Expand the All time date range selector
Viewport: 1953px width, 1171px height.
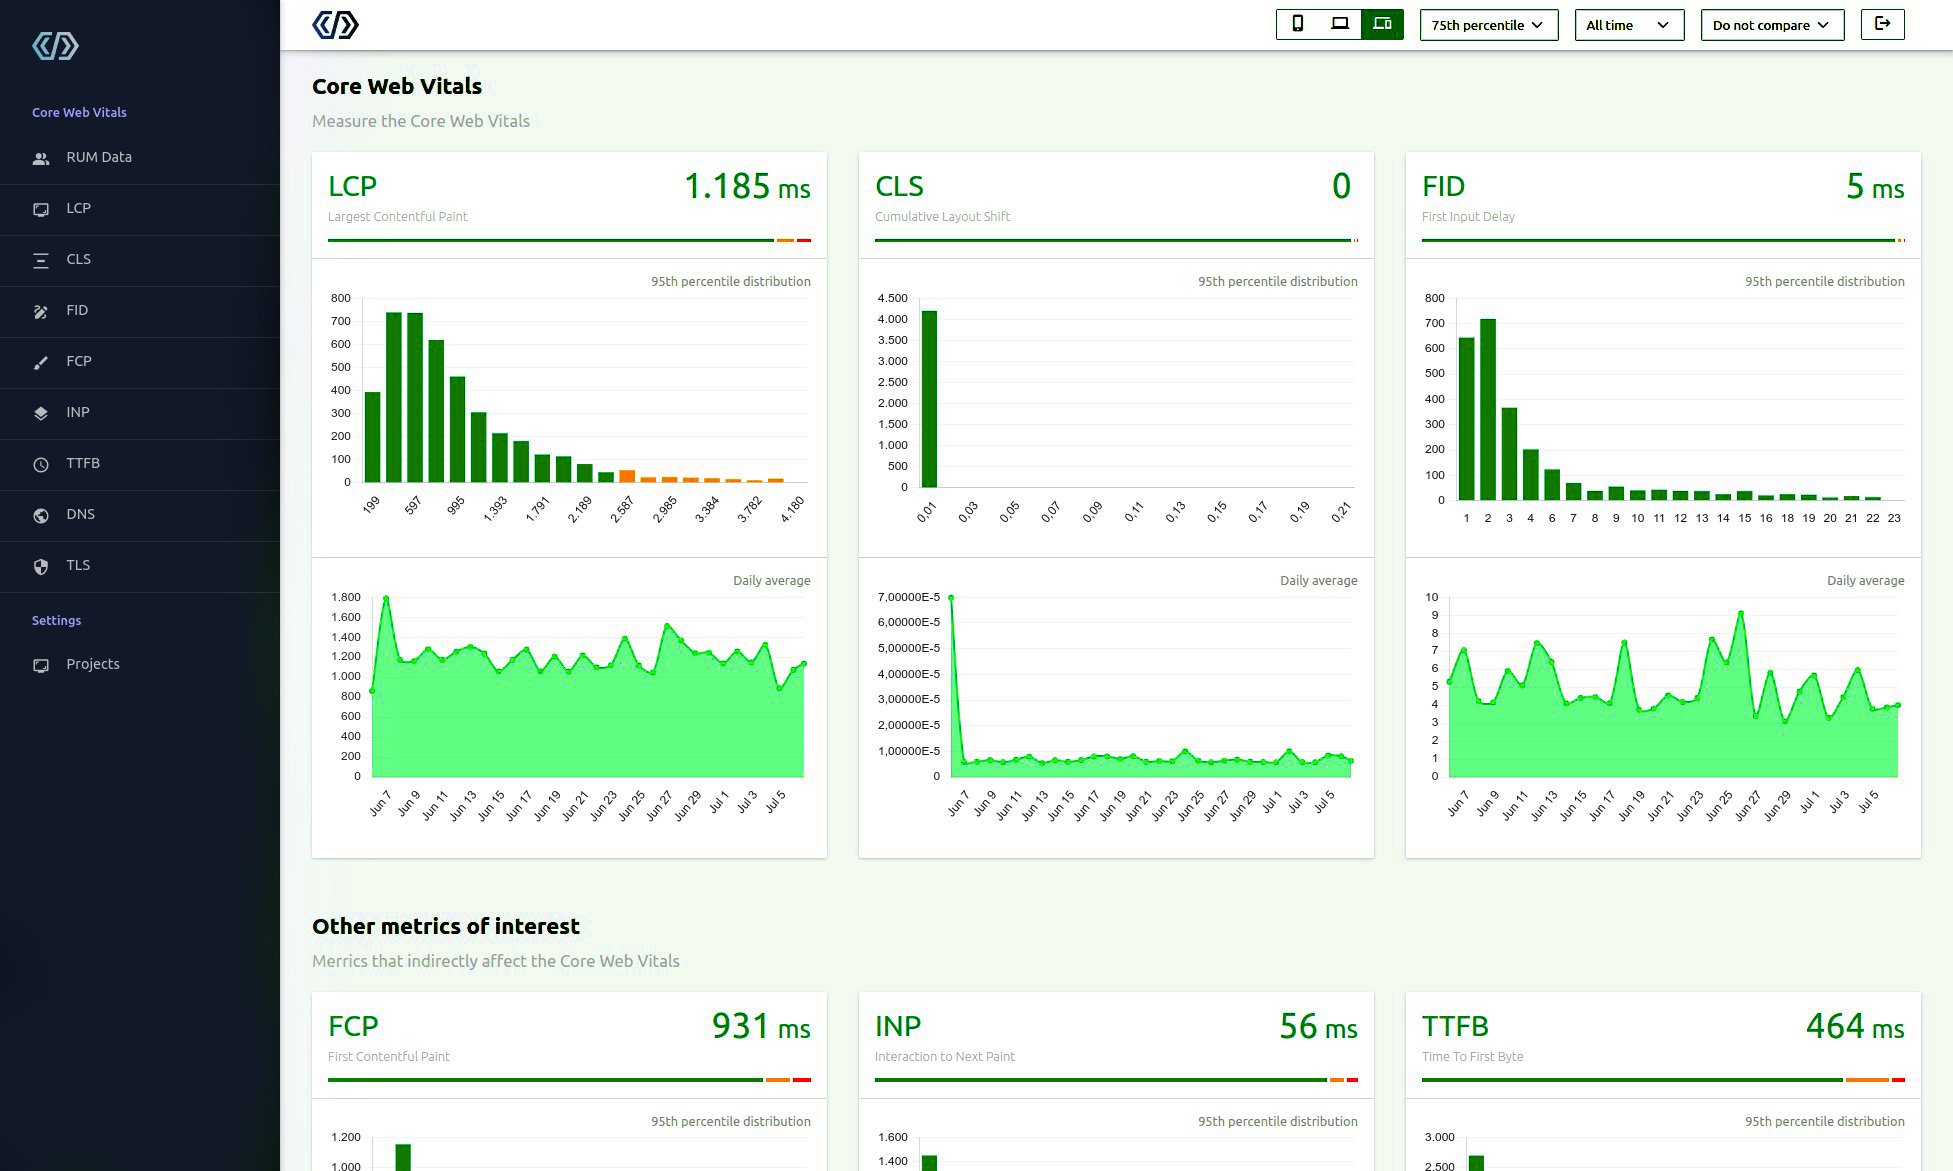point(1629,24)
